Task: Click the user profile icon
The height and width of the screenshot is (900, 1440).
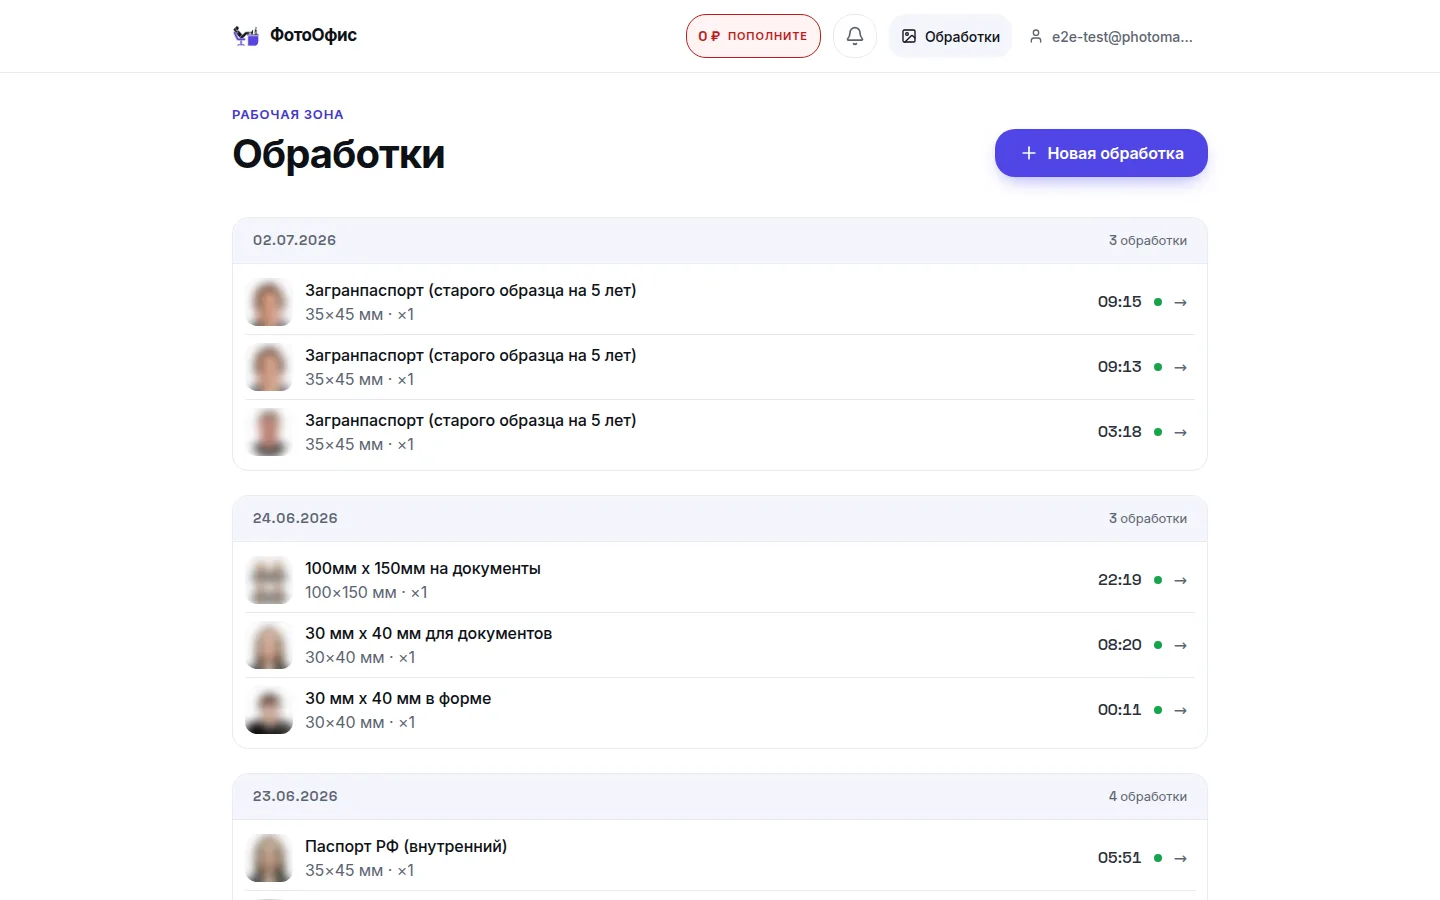Action: point(1036,36)
